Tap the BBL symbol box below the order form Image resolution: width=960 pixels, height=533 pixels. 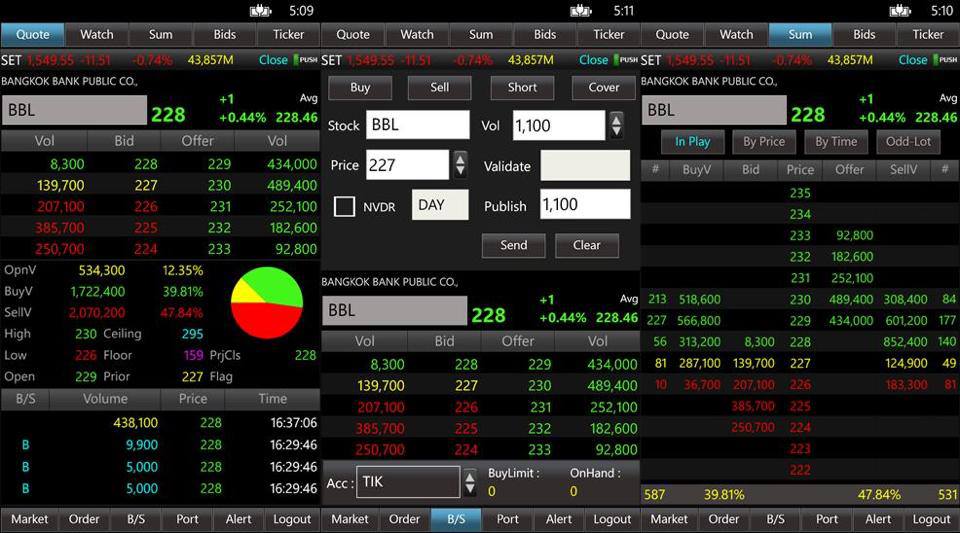(395, 311)
